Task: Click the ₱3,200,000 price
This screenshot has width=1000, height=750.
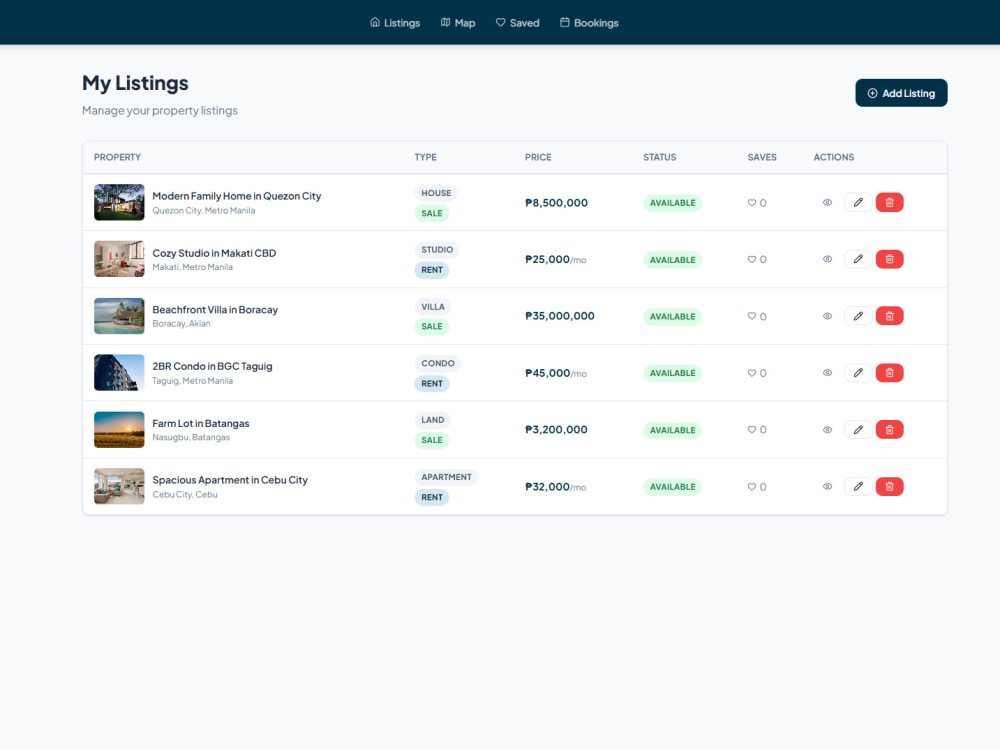Action: point(556,430)
